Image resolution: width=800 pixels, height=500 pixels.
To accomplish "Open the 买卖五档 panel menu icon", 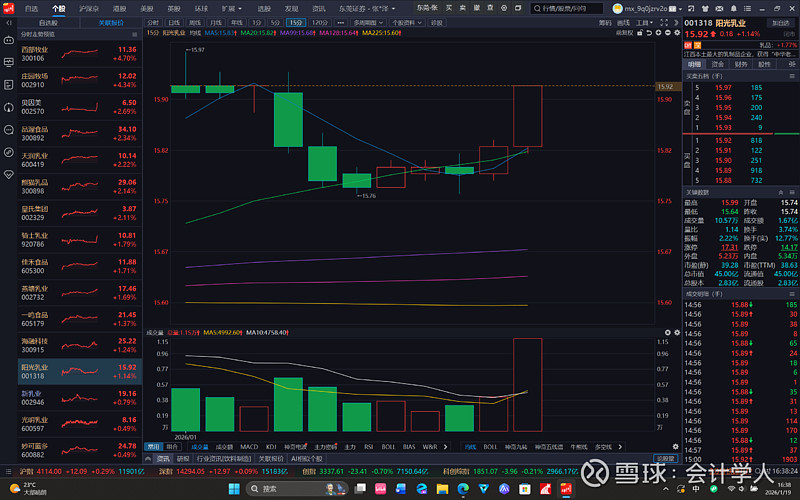I will [x=790, y=76].
